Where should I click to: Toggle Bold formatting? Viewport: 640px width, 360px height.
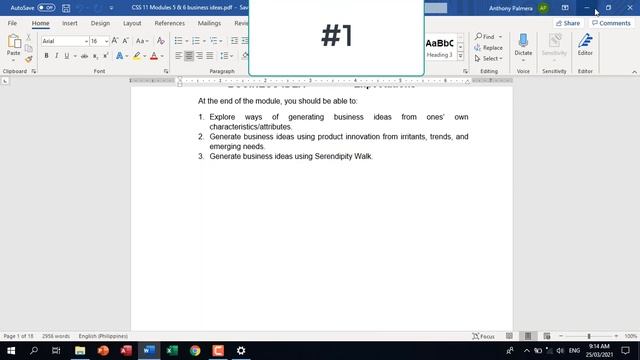coord(47,56)
